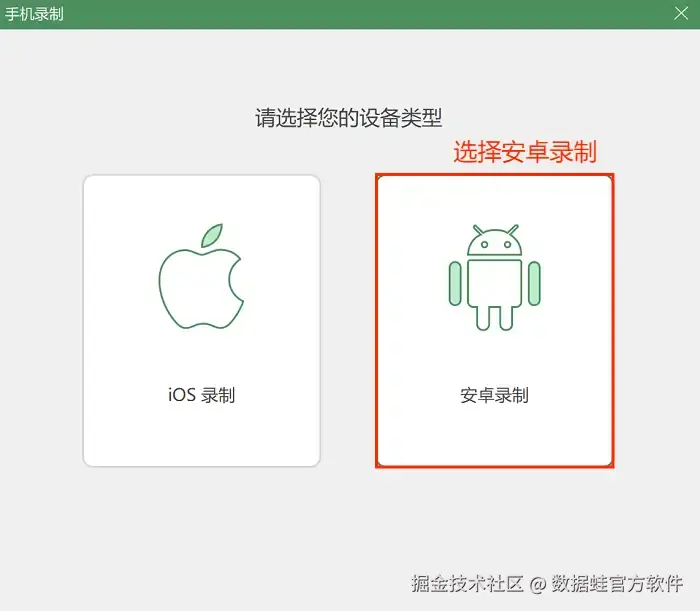The height and width of the screenshot is (611, 700).
Task: Click the Android robot's legs
Action: [x=494, y=318]
